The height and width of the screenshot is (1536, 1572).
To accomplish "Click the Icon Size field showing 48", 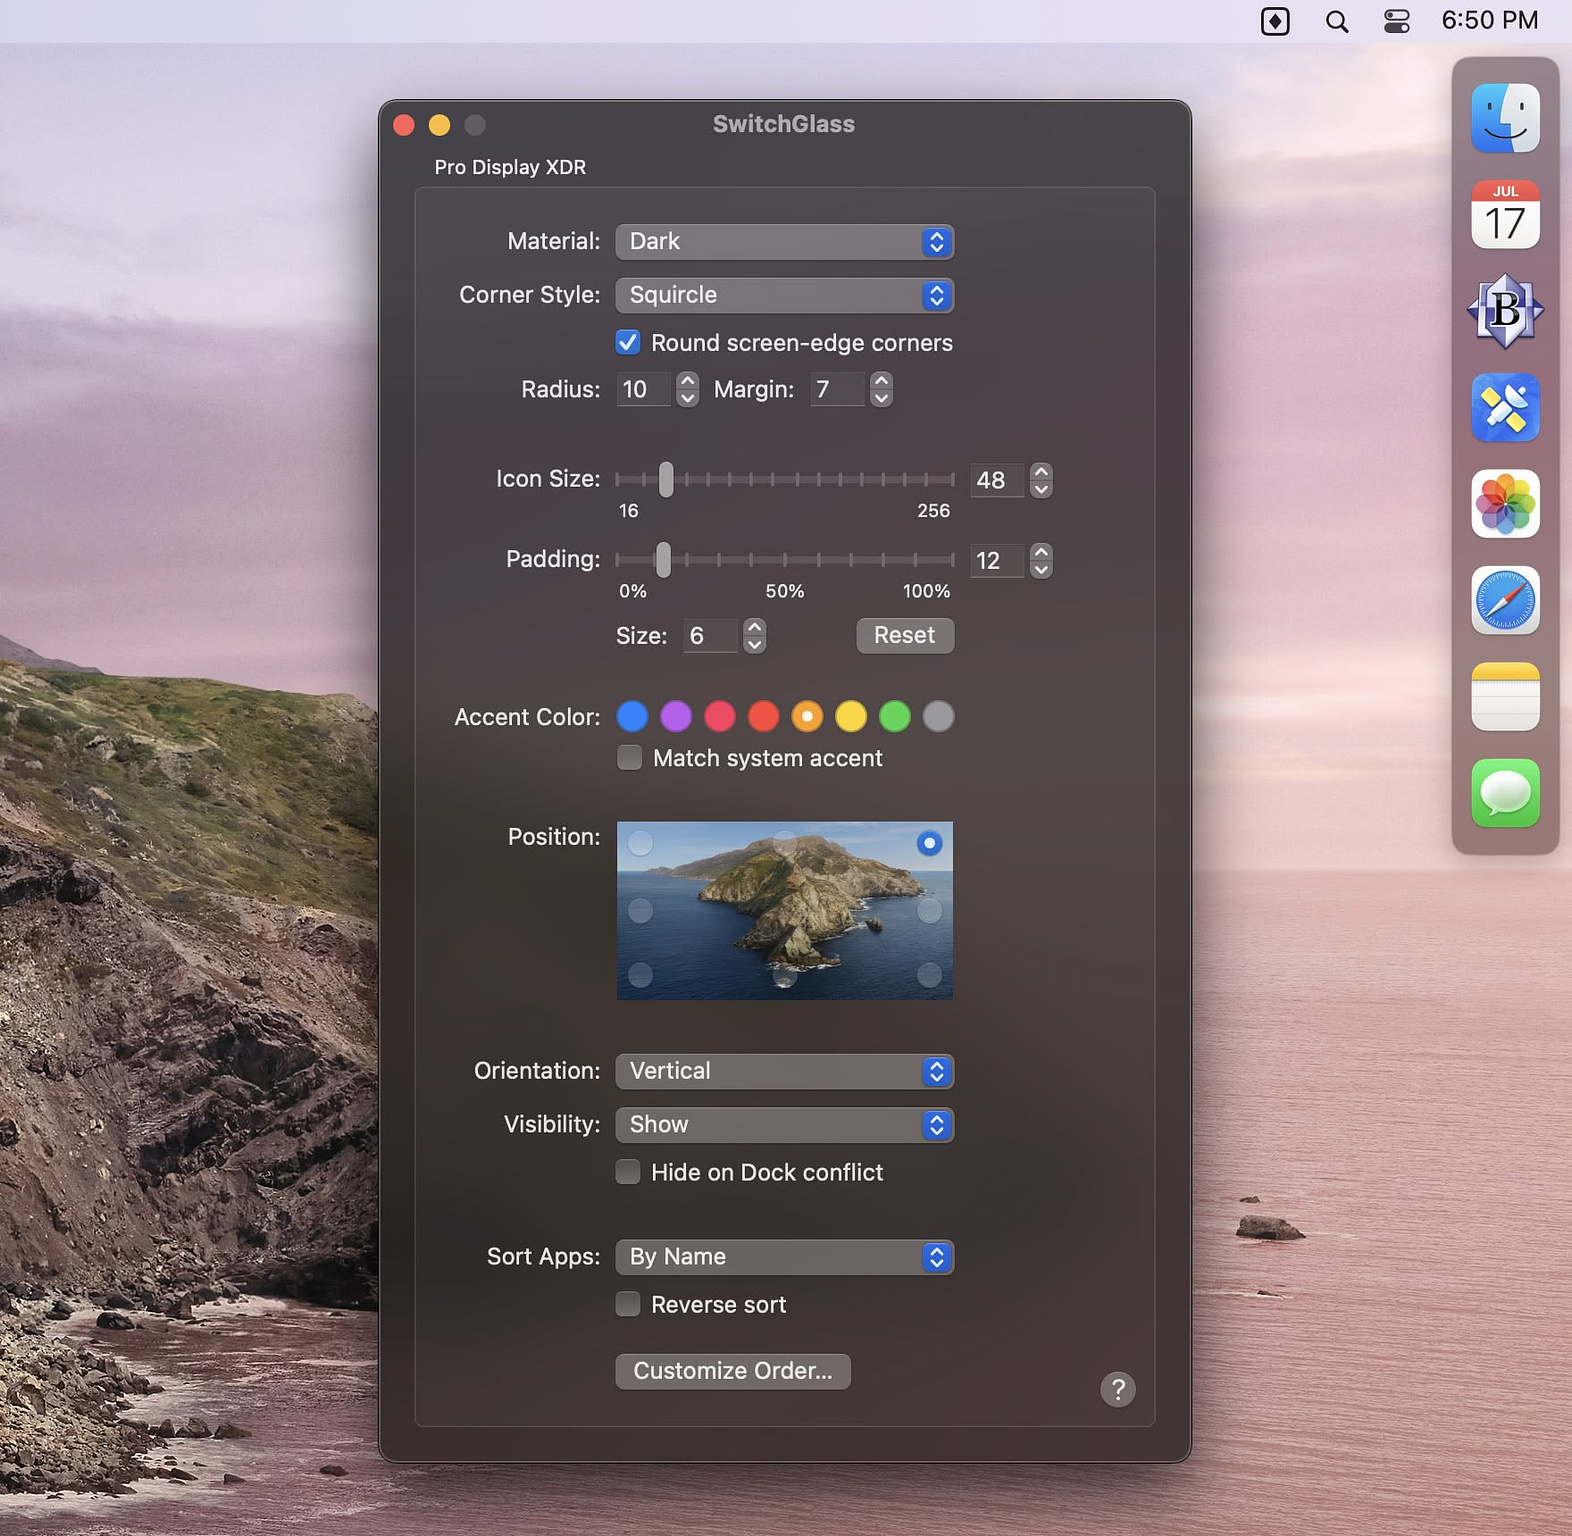I will 997,480.
